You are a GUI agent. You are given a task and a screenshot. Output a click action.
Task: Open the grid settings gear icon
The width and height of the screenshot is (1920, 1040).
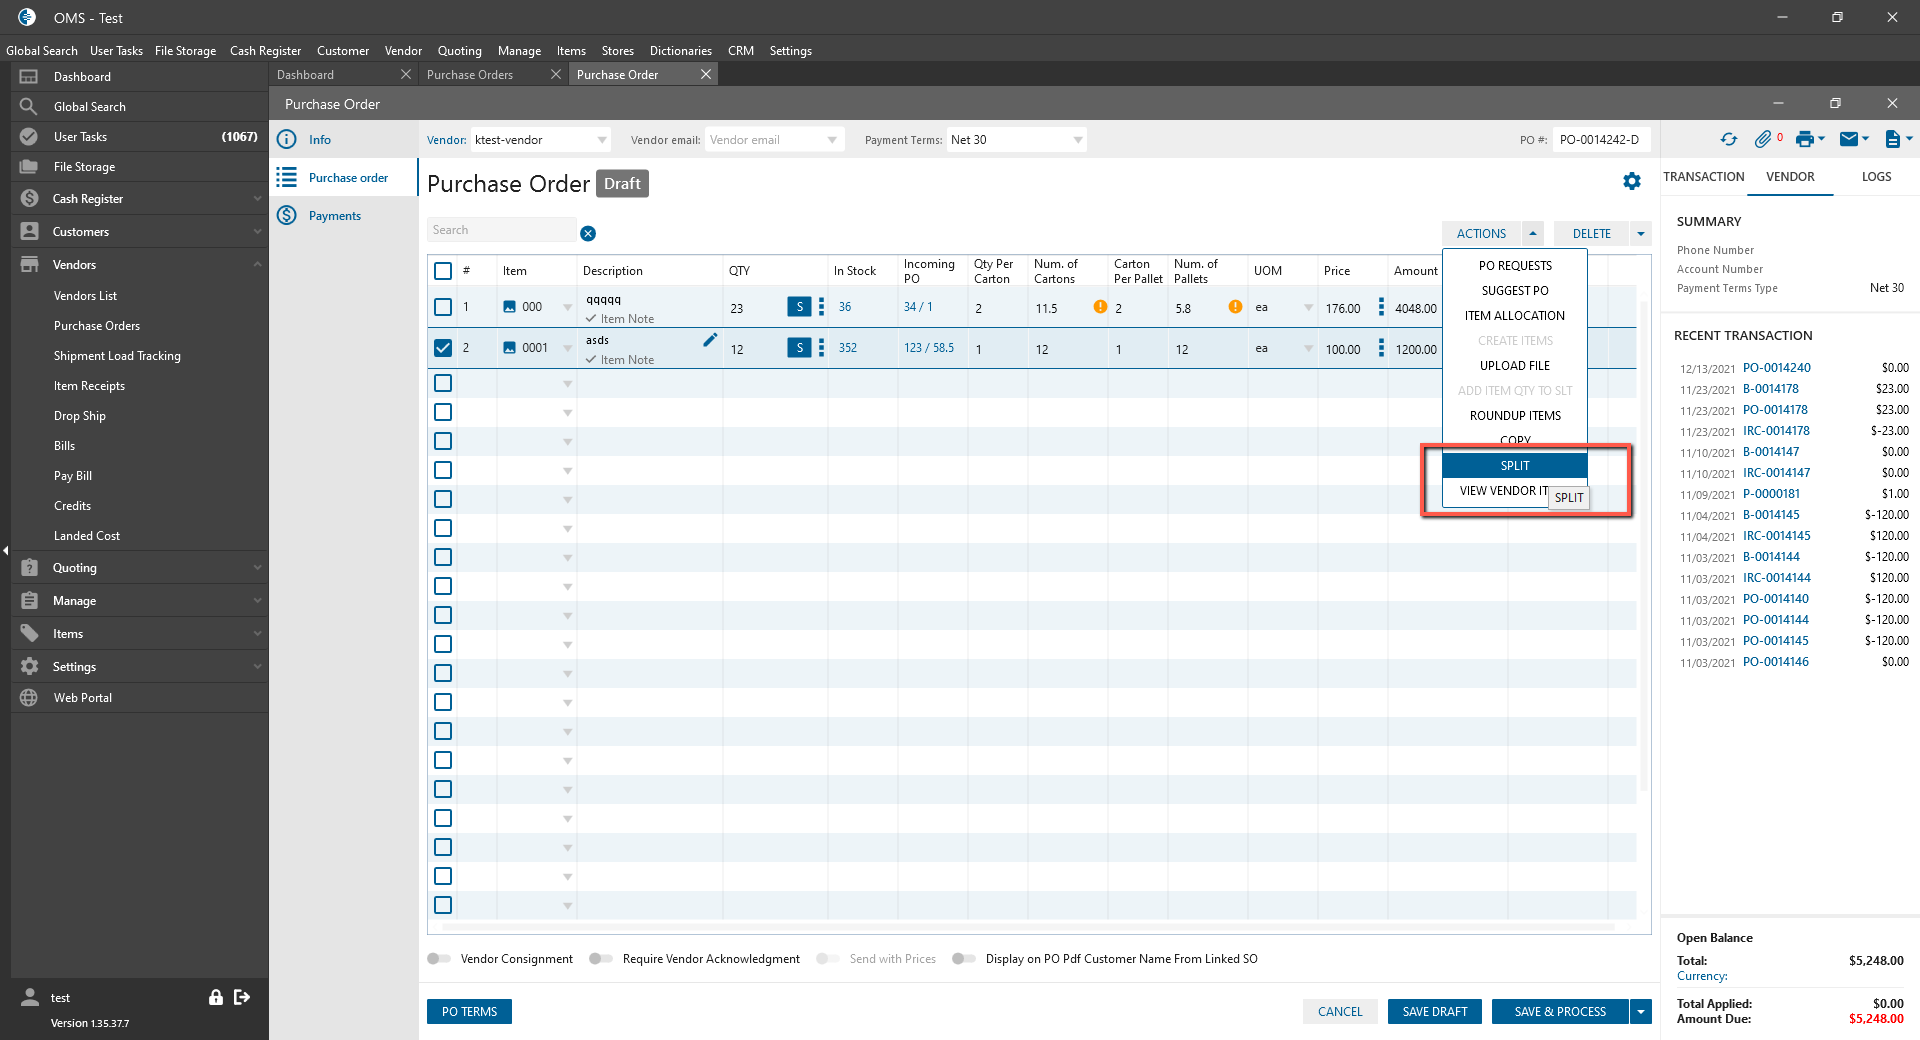(x=1632, y=181)
